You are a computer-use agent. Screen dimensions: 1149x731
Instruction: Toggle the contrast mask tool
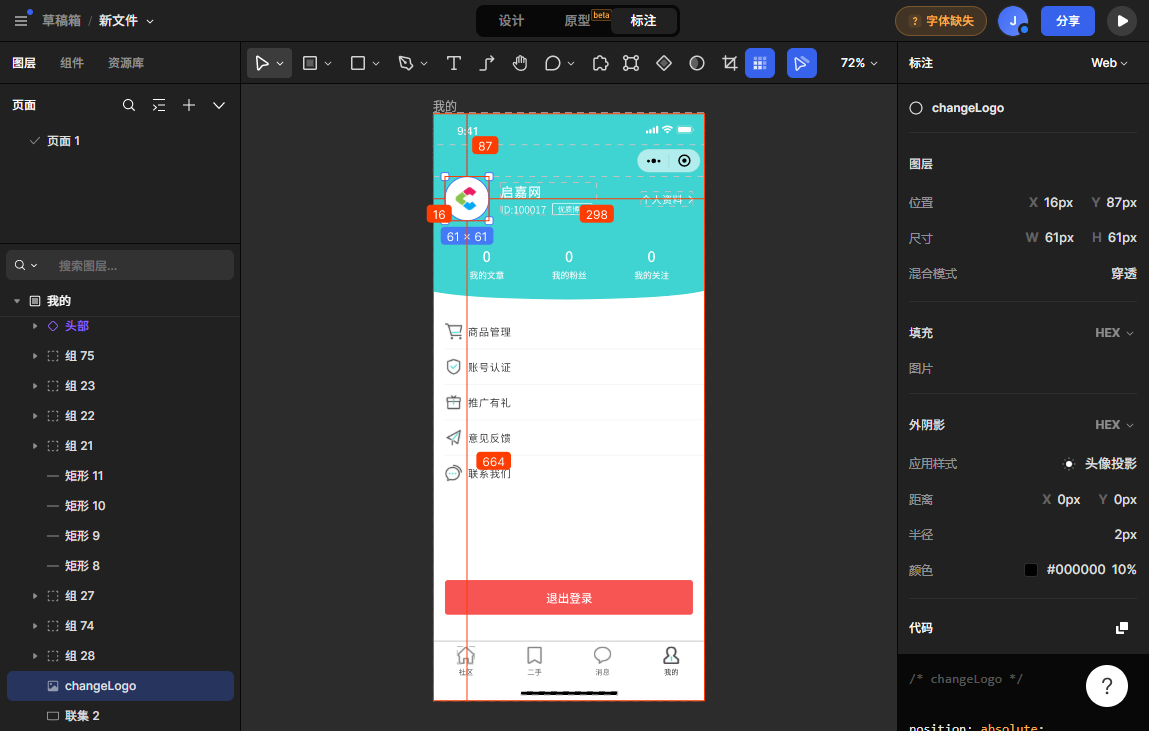[x=697, y=63]
